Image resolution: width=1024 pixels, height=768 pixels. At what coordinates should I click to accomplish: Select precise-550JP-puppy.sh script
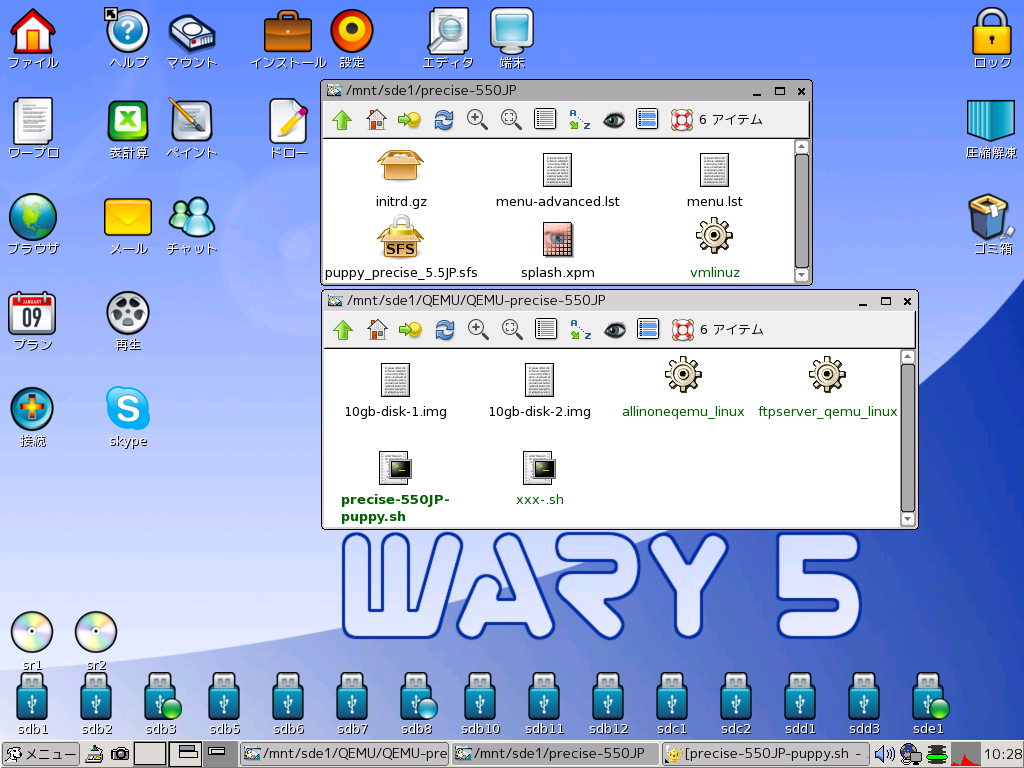coord(395,487)
